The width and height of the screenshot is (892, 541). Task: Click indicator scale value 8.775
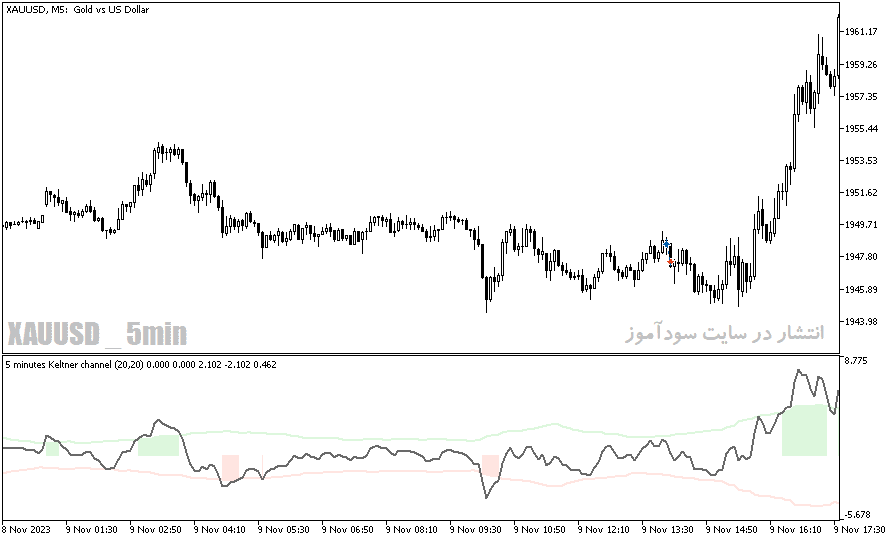857,361
